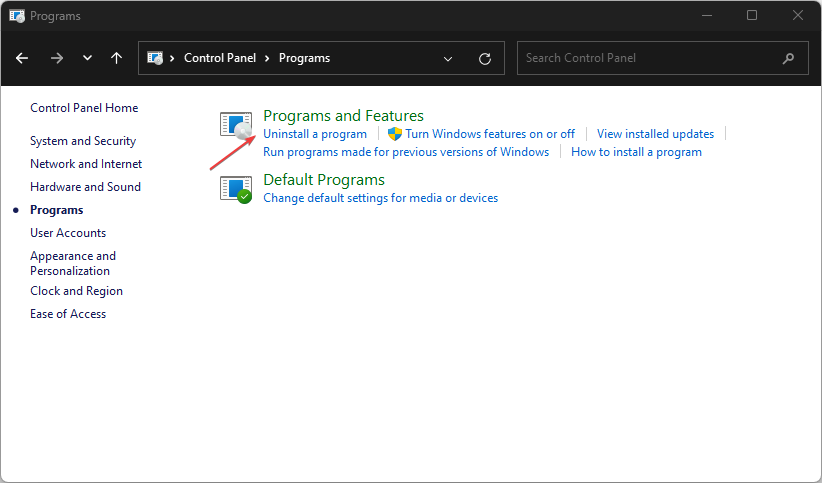Open Change default settings for media or devices

pos(381,198)
